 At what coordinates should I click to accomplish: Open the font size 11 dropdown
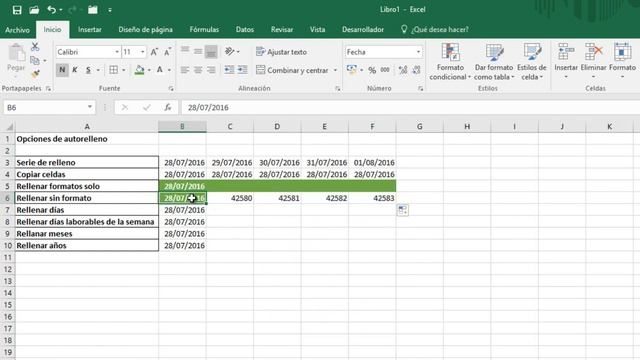(x=142, y=52)
